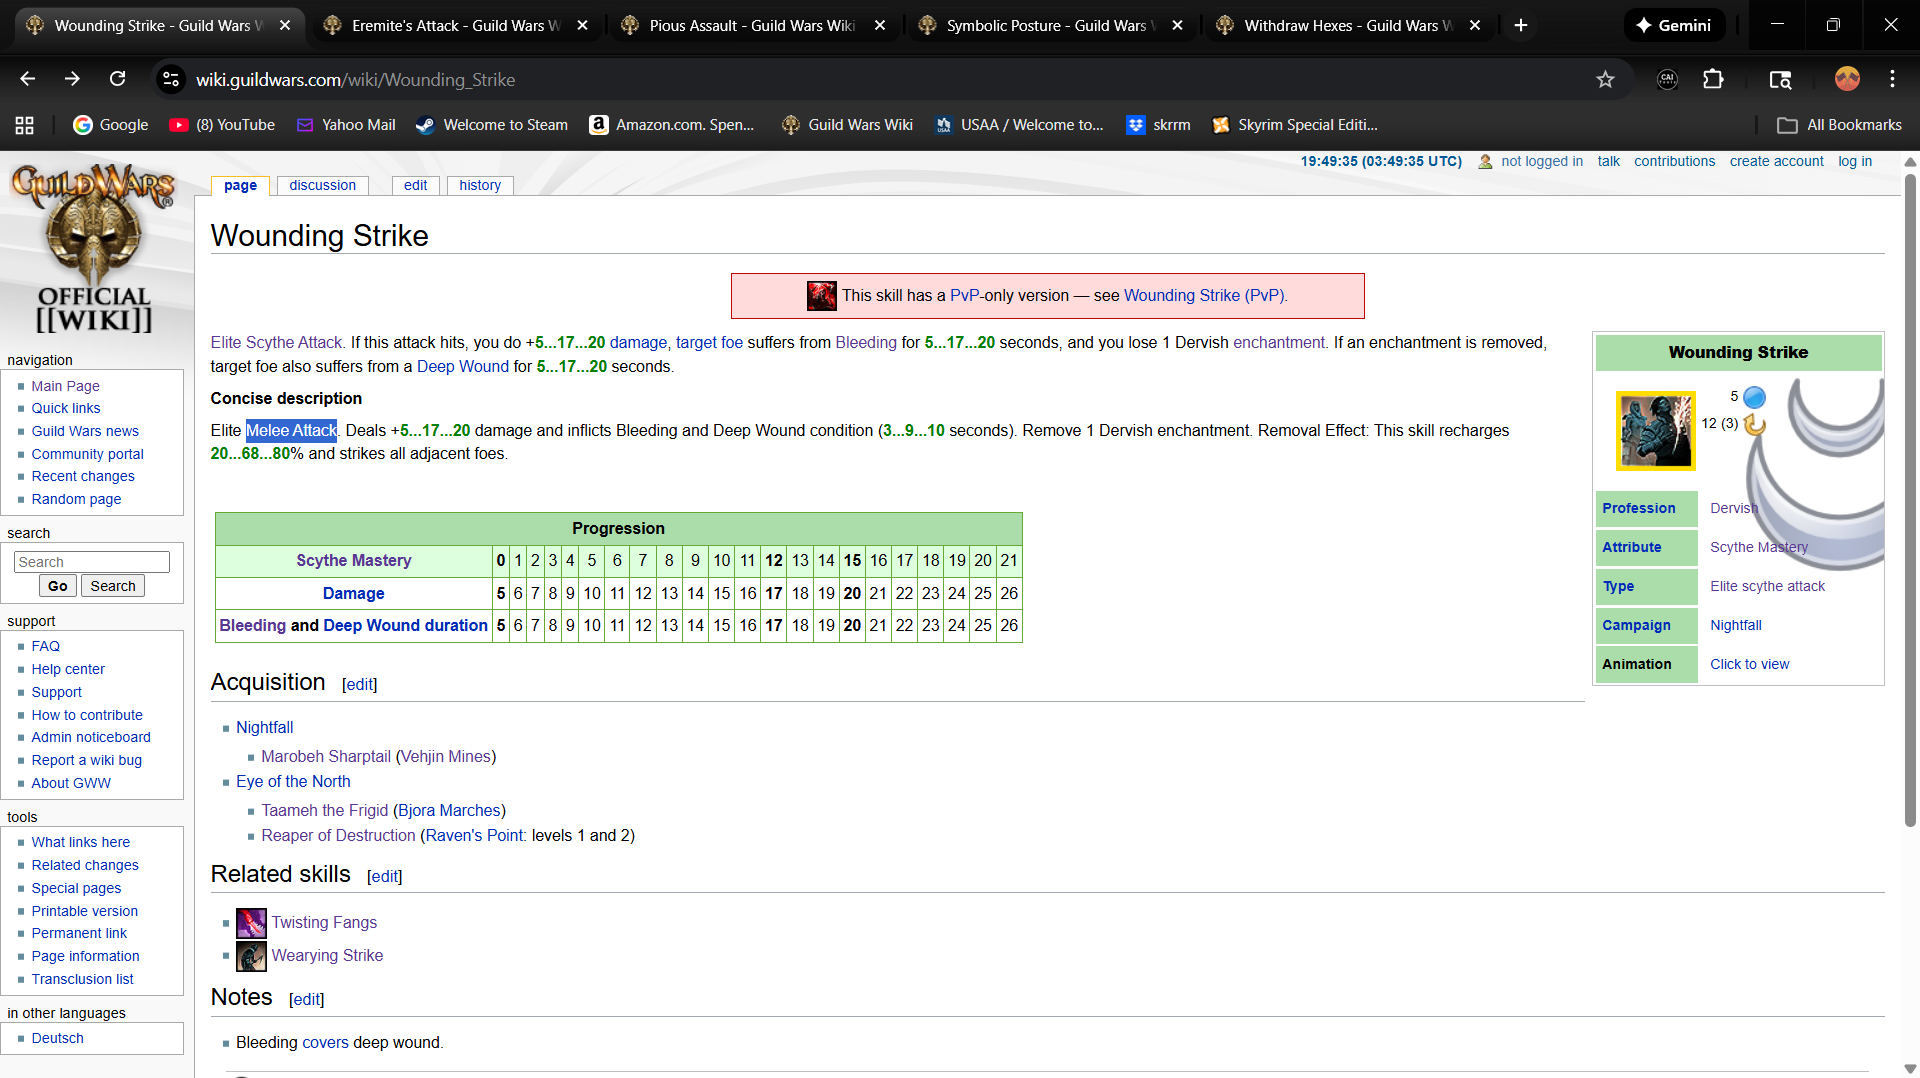Open the All Bookmarks folder
This screenshot has width=1920, height=1078.
tap(1839, 125)
